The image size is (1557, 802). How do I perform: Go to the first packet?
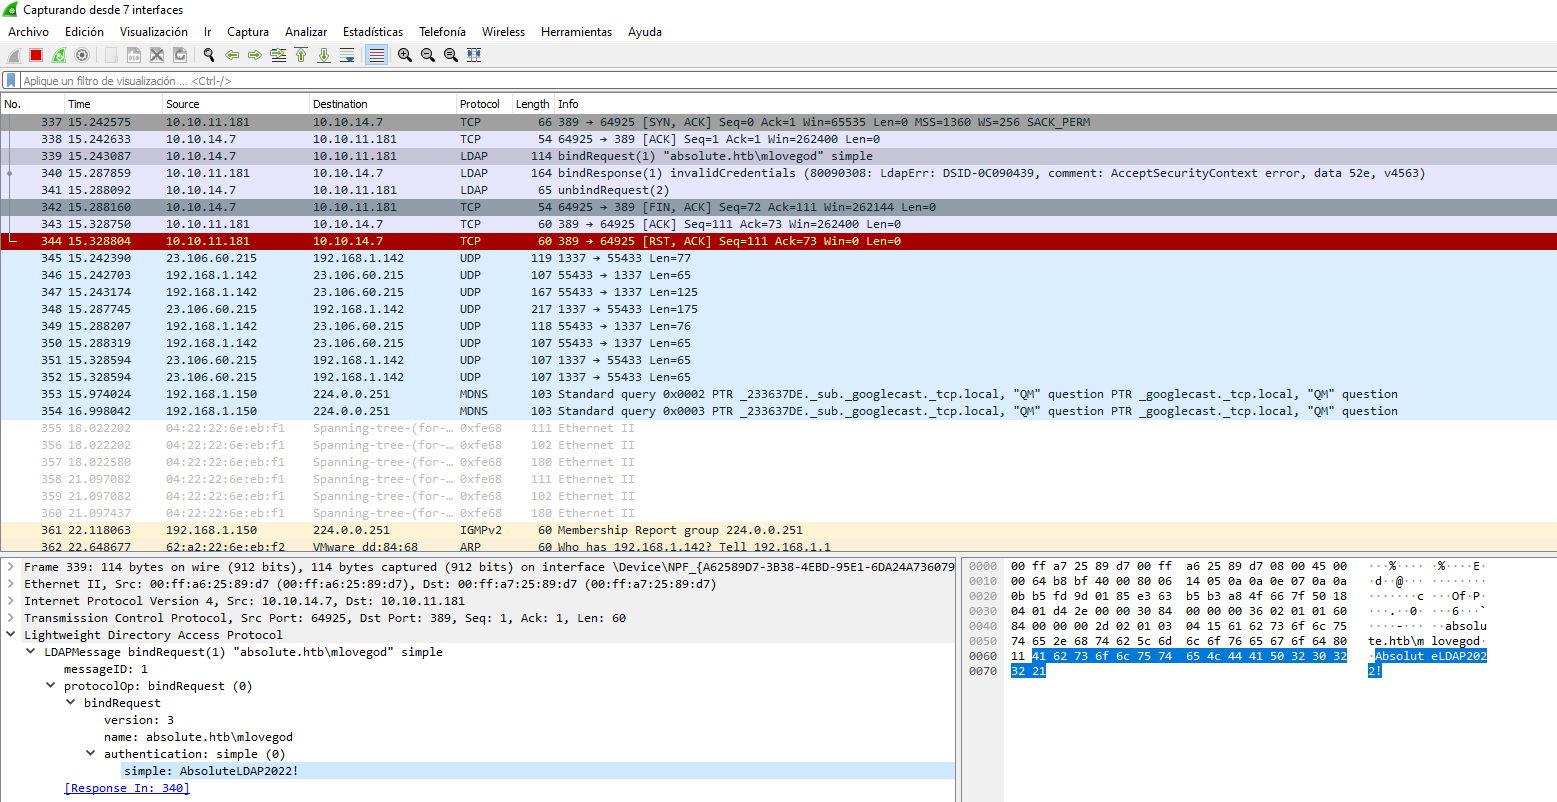(301, 55)
